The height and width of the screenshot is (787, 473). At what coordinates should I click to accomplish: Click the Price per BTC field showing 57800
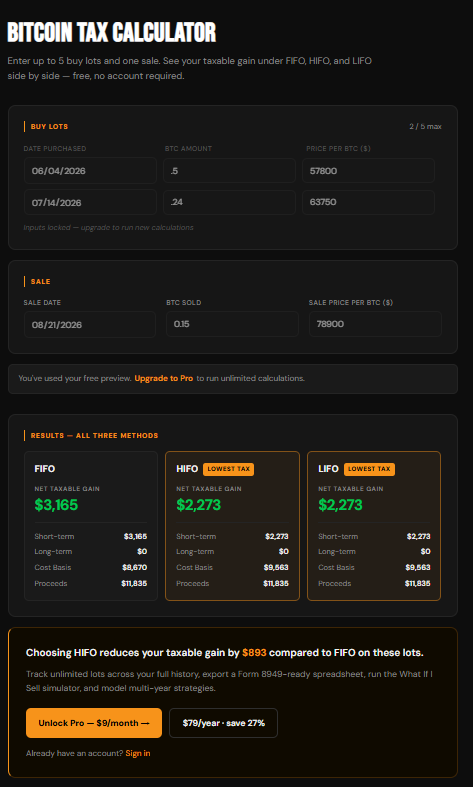(369, 171)
